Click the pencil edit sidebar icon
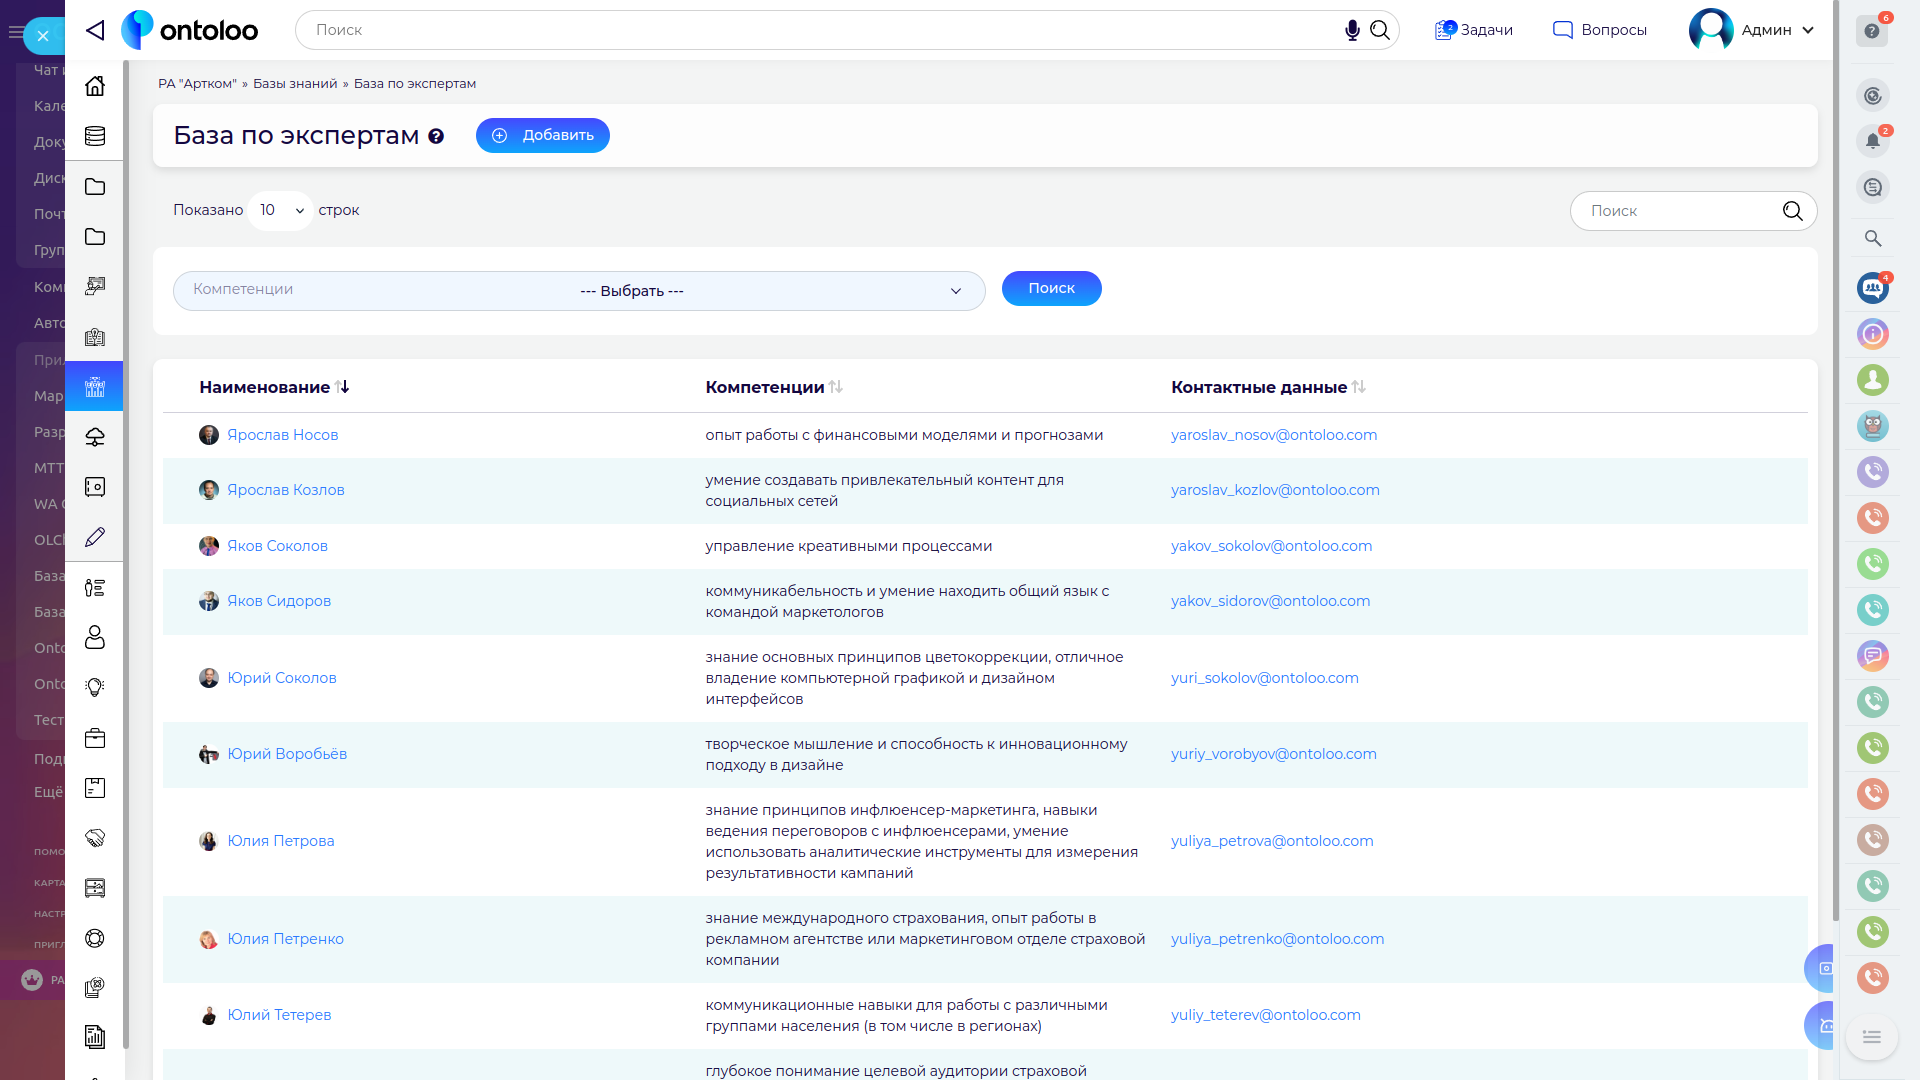The image size is (1920, 1080). coord(95,537)
